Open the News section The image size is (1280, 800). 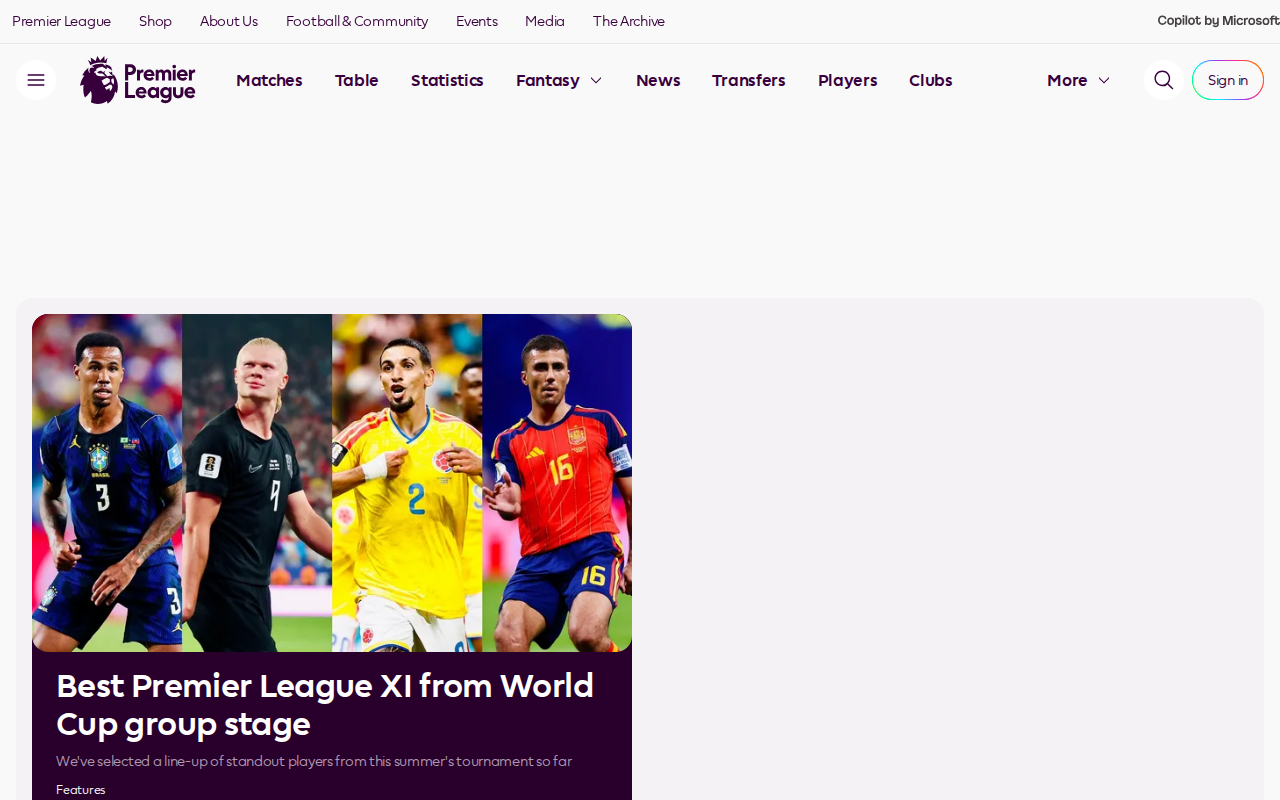(x=658, y=80)
